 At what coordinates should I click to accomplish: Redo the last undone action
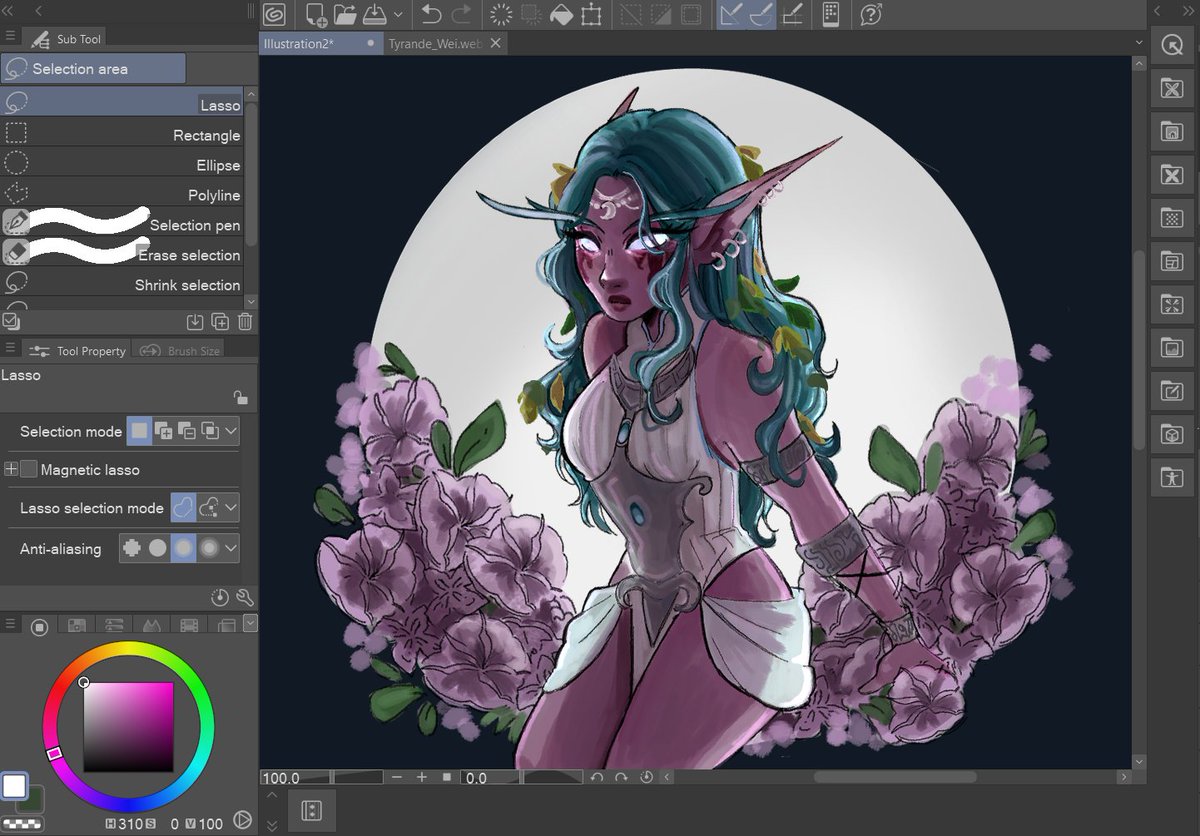coord(461,15)
